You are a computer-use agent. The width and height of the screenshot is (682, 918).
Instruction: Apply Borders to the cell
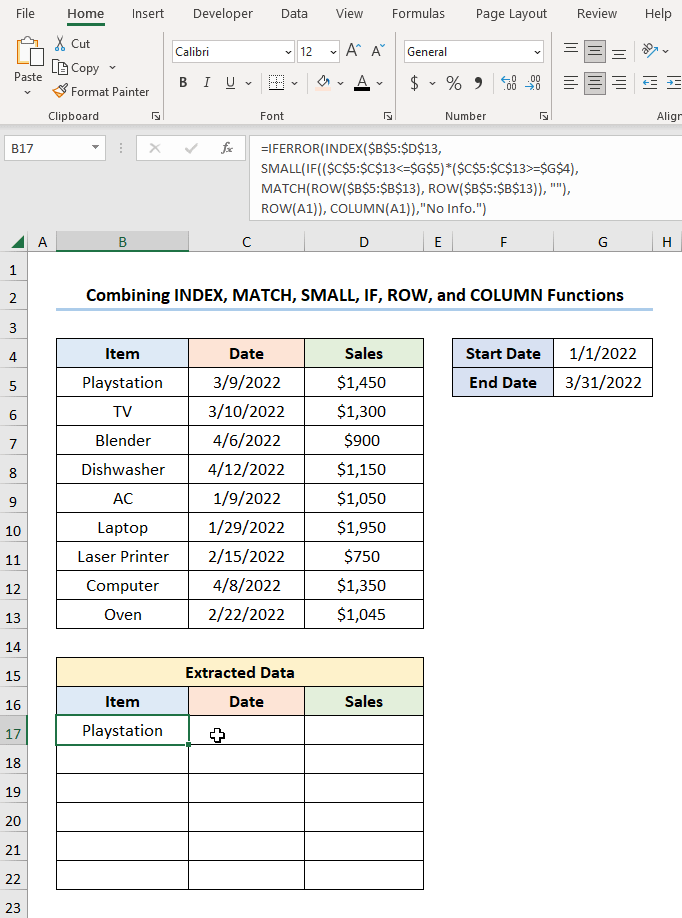276,83
